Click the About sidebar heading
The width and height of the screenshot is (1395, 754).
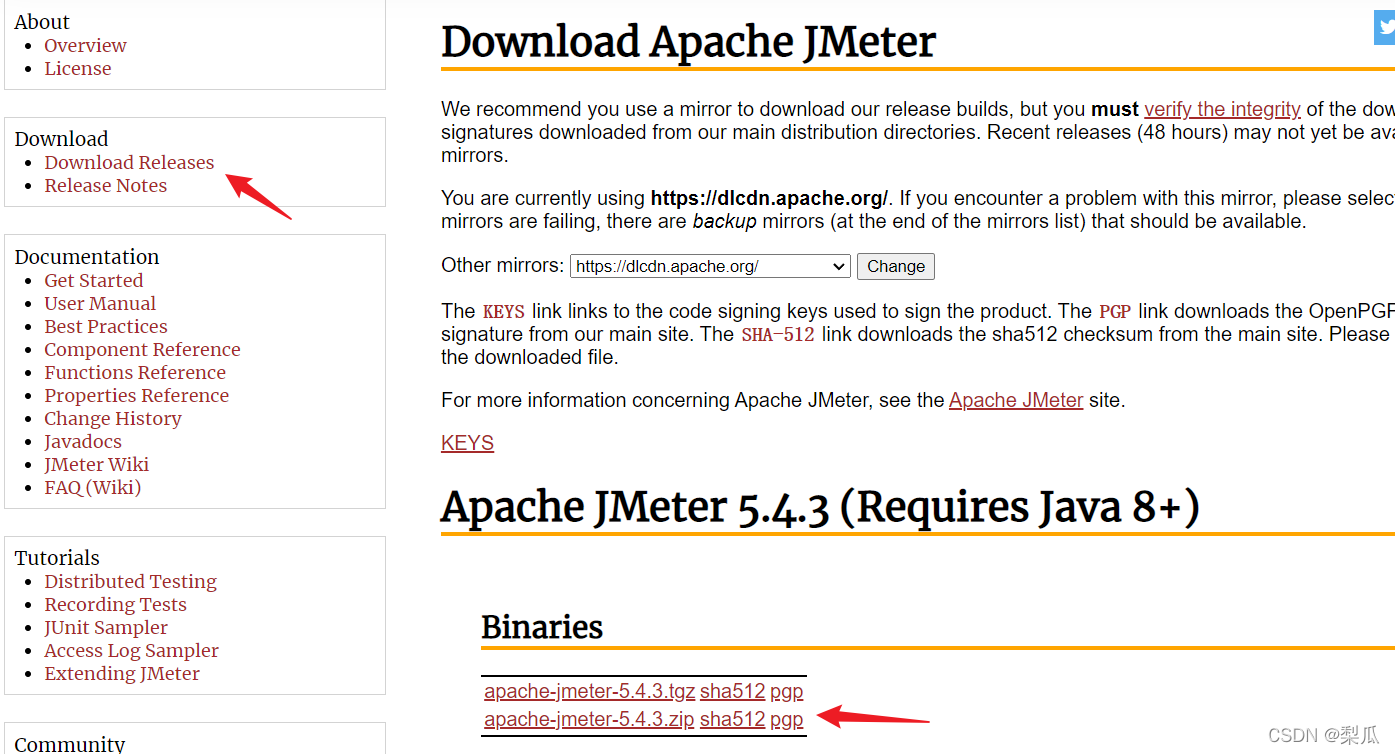click(x=42, y=22)
